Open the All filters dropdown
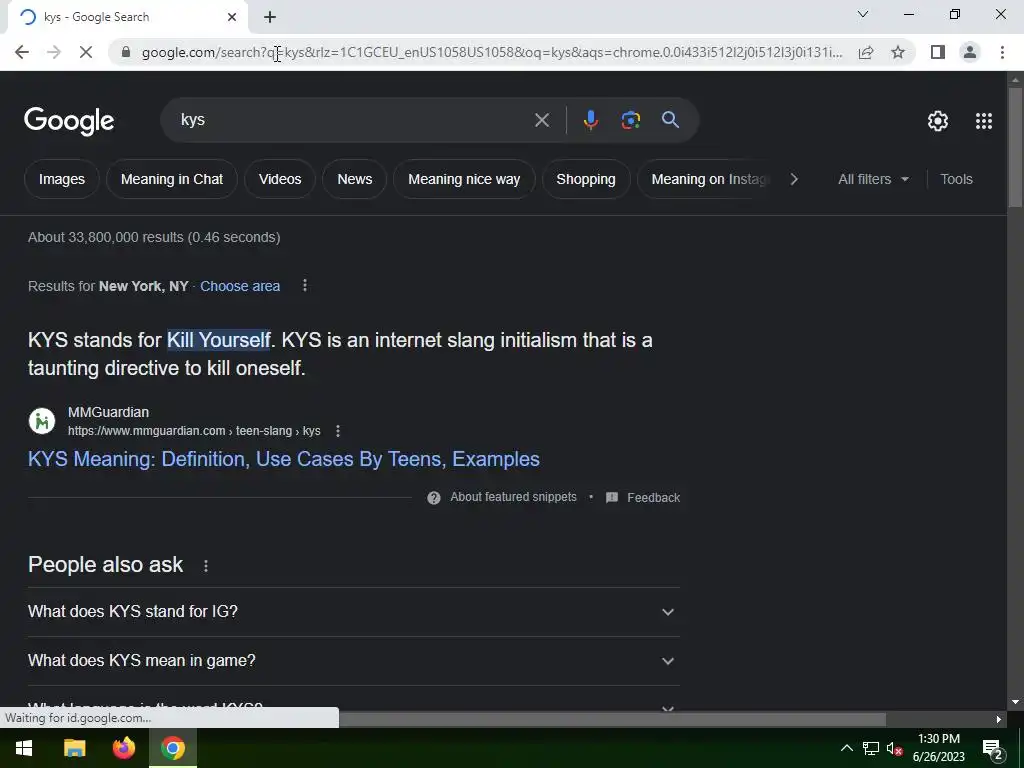 point(873,179)
